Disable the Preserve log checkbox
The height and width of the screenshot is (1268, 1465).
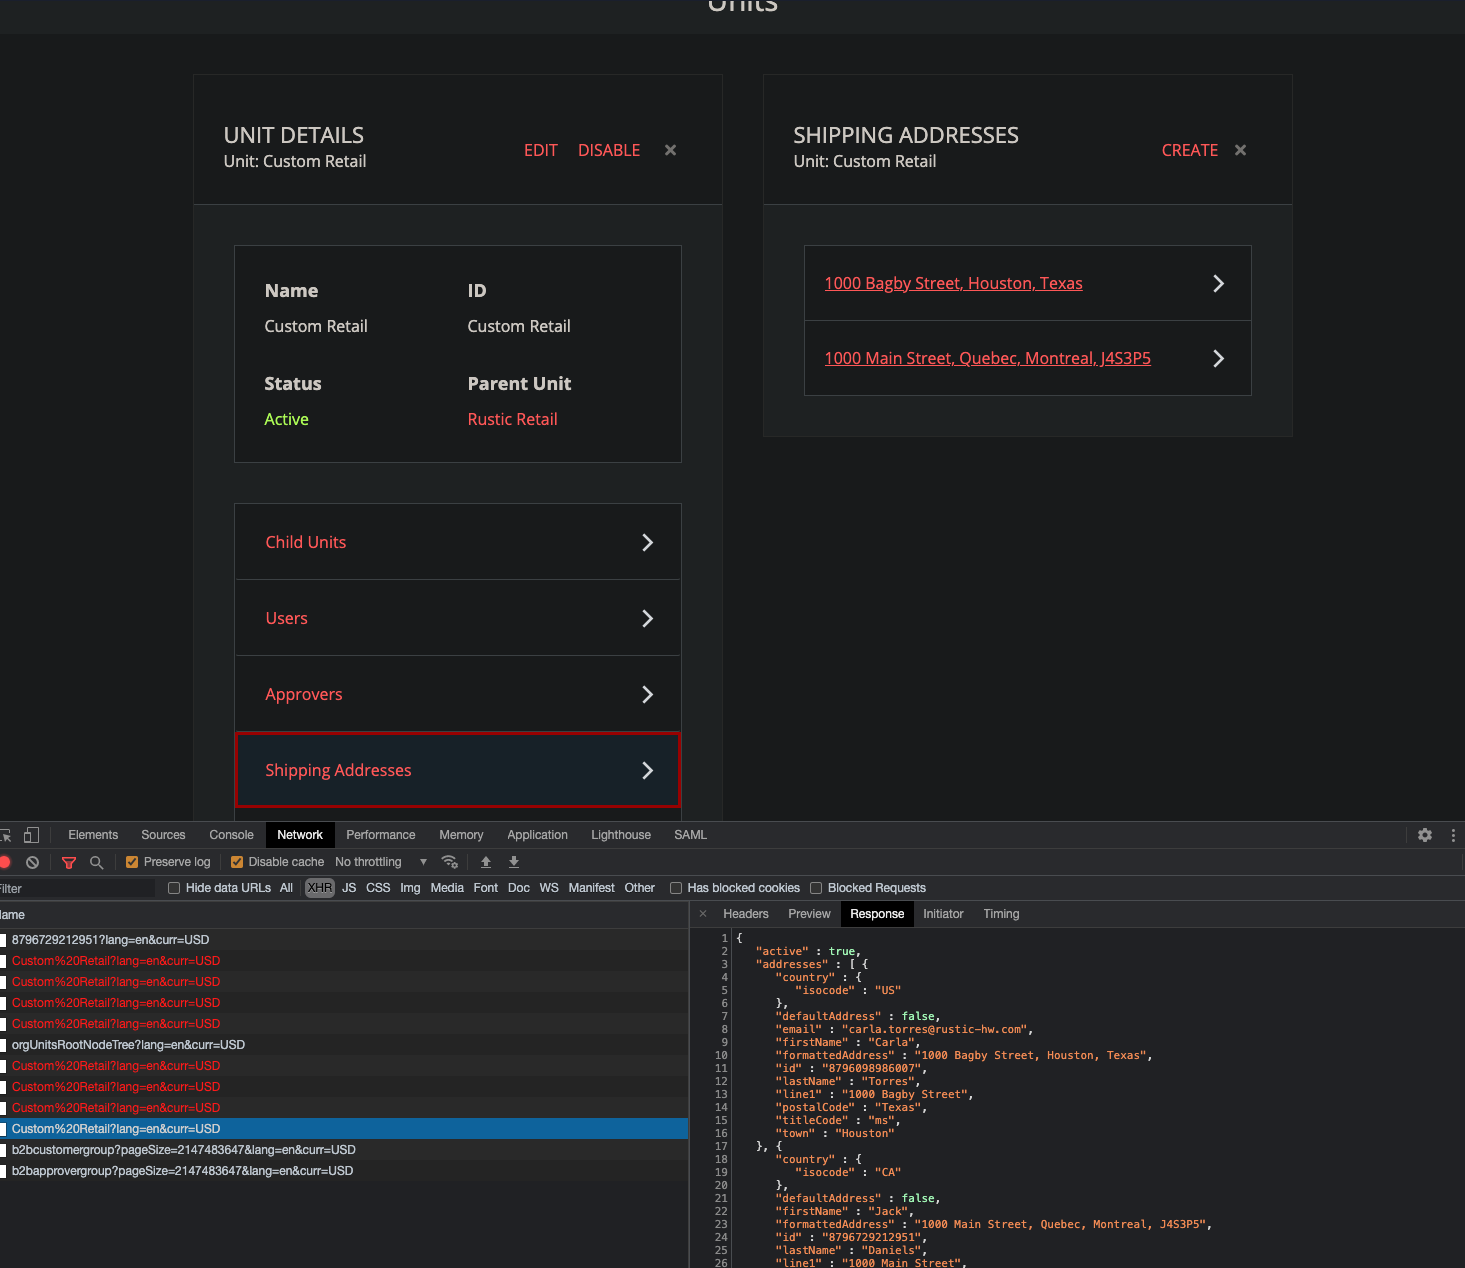132,861
